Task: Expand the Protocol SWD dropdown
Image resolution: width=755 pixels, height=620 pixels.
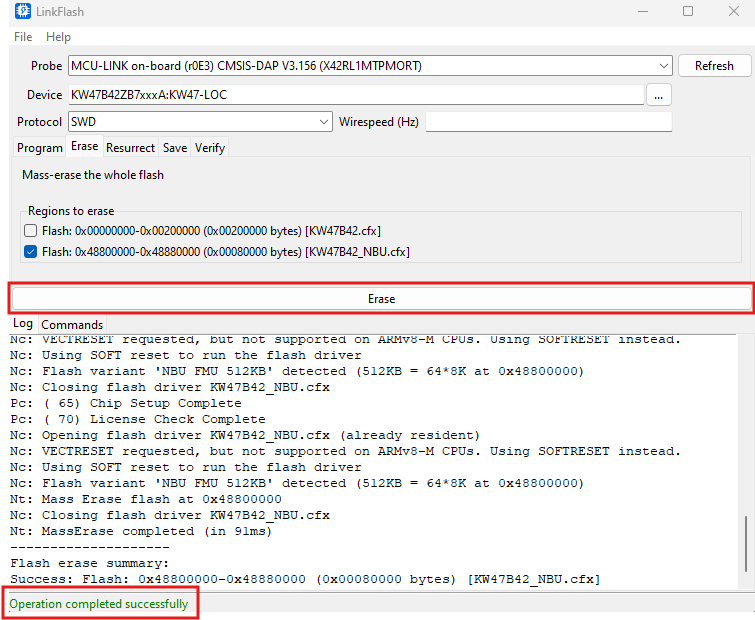Action: [323, 122]
